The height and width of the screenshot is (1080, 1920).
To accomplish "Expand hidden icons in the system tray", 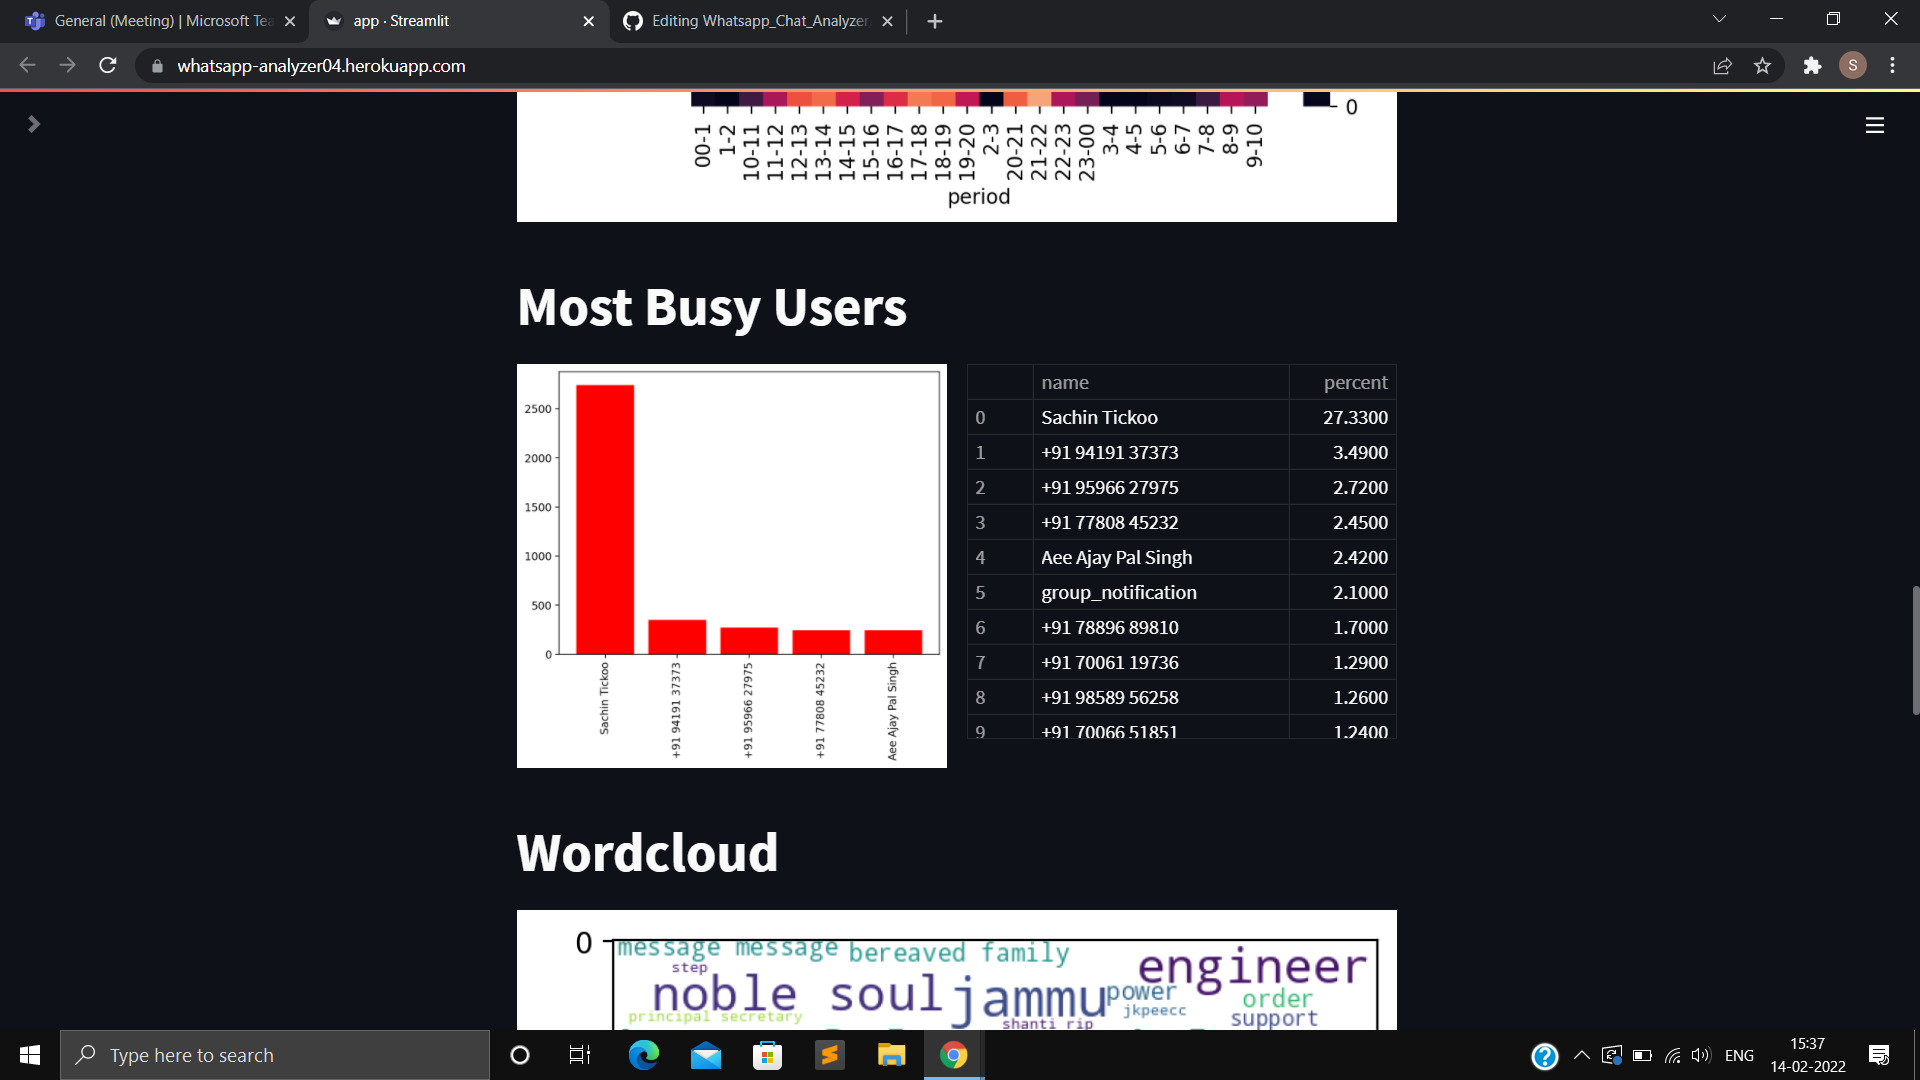I will click(x=1581, y=1055).
